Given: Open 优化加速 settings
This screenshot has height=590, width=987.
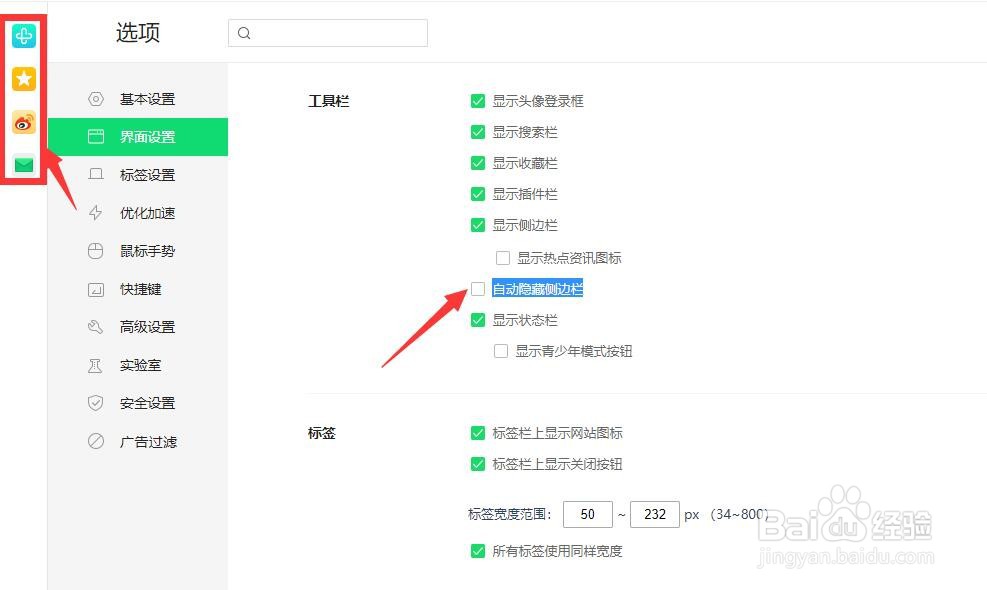Looking at the screenshot, I should (x=138, y=213).
